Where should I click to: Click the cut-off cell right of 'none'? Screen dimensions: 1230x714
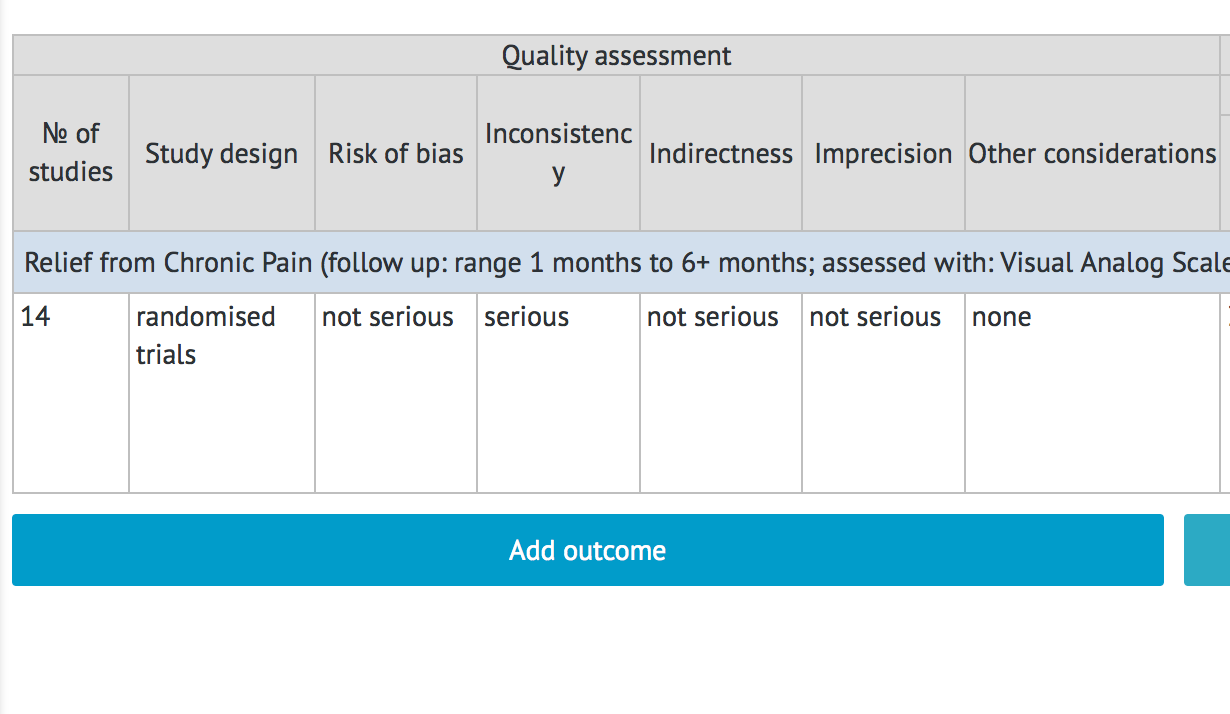coord(1225,392)
